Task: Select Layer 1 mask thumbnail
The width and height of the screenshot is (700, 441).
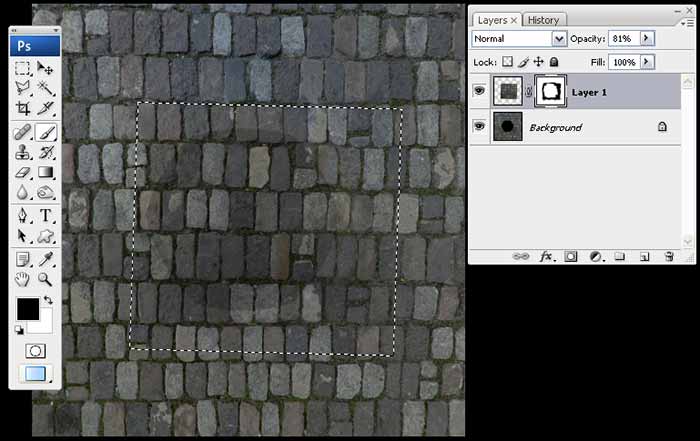Action: click(x=550, y=91)
